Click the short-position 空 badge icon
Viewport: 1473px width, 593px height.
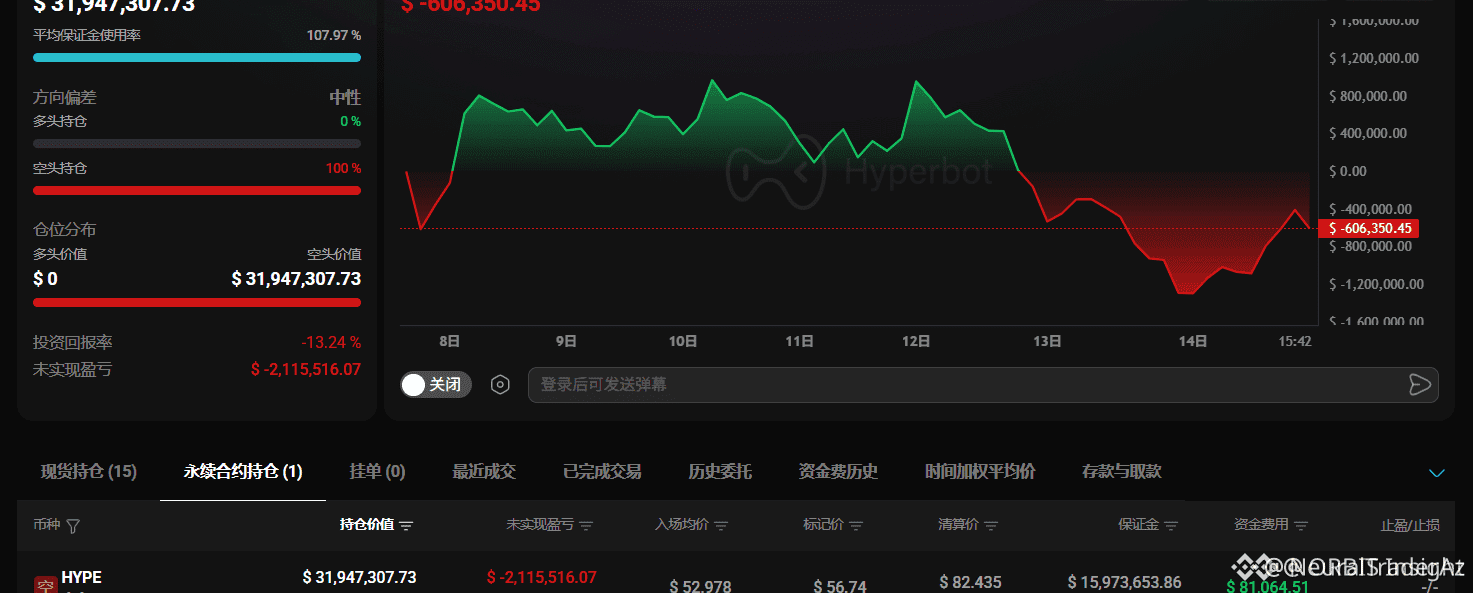pos(45,584)
